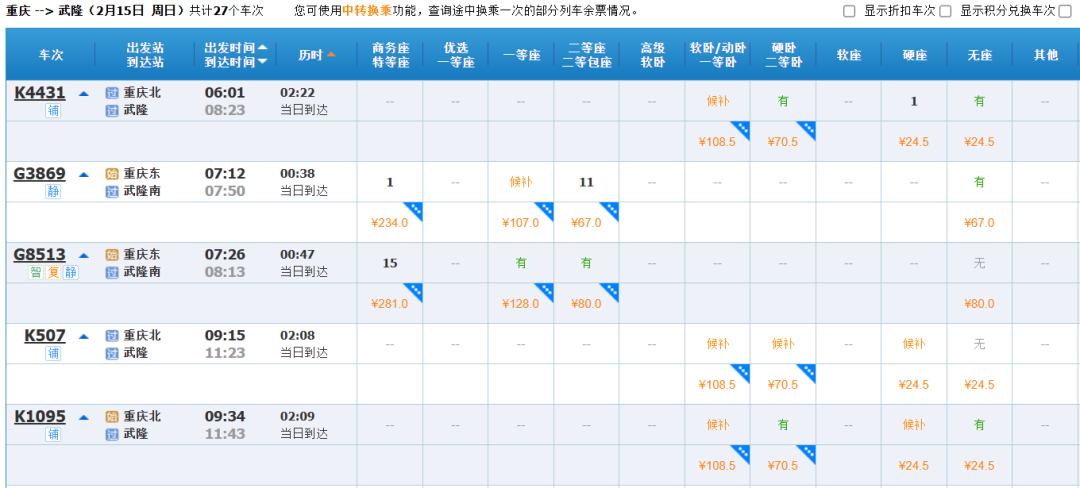The width and height of the screenshot is (1080, 488).
Task: Open train G3869 details
Action: point(40,173)
